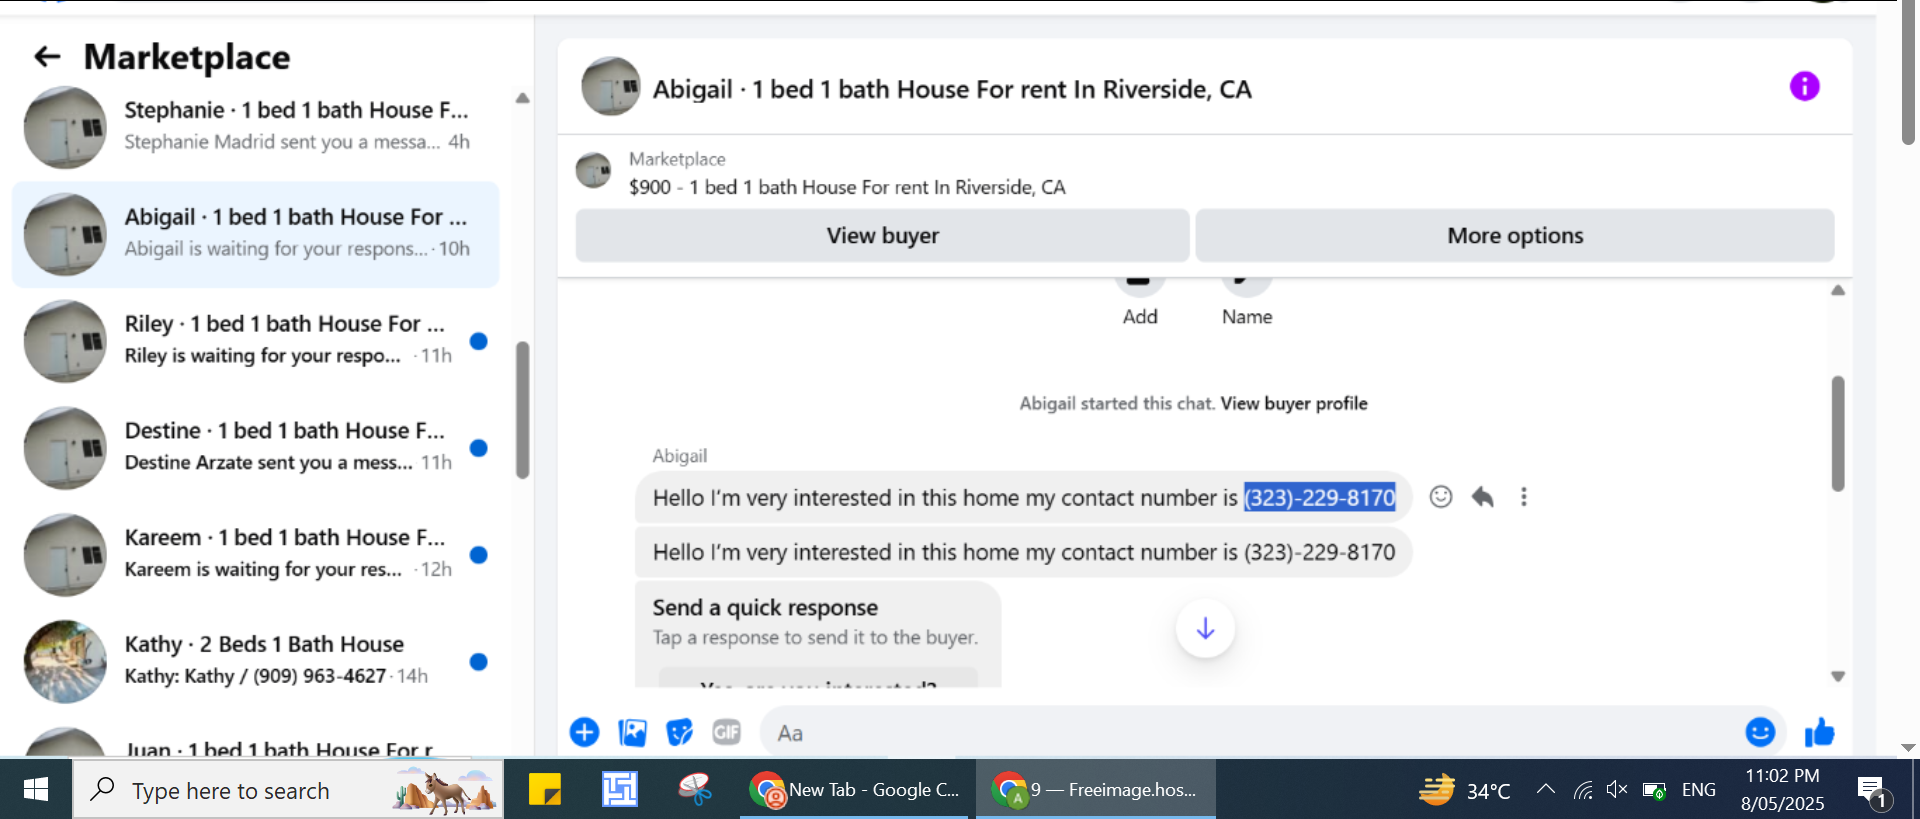Open conversation info with the purple info icon
Screen dimensions: 1920x819
pos(1804,87)
